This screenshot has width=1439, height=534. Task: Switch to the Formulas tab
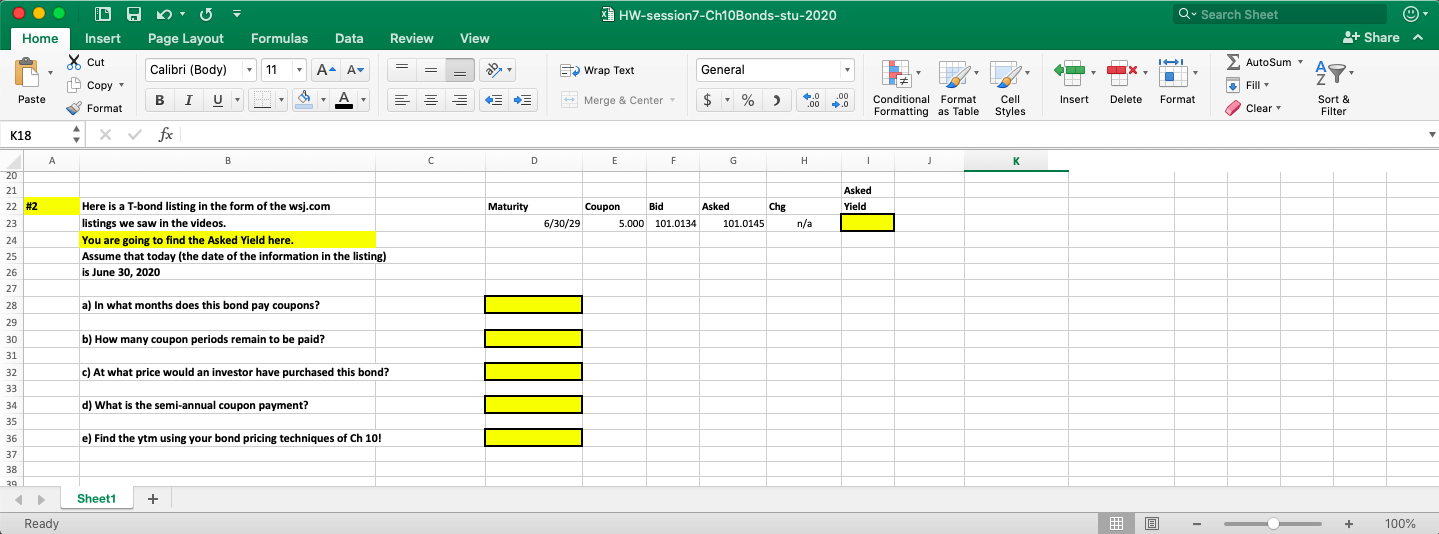click(279, 38)
